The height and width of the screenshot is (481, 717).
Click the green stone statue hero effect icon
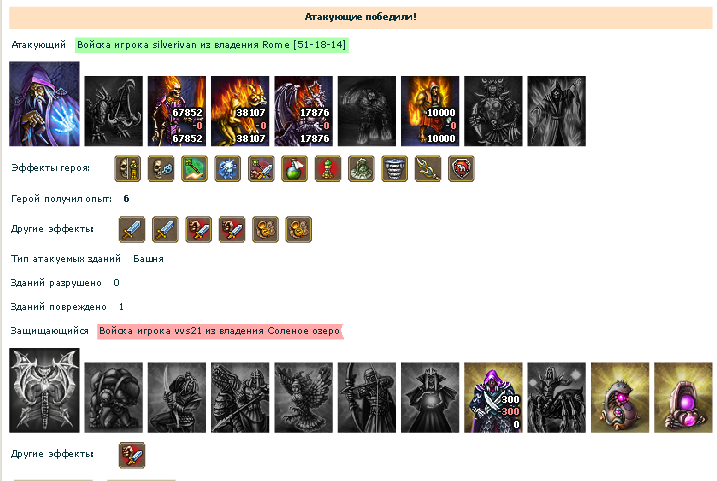click(x=361, y=169)
